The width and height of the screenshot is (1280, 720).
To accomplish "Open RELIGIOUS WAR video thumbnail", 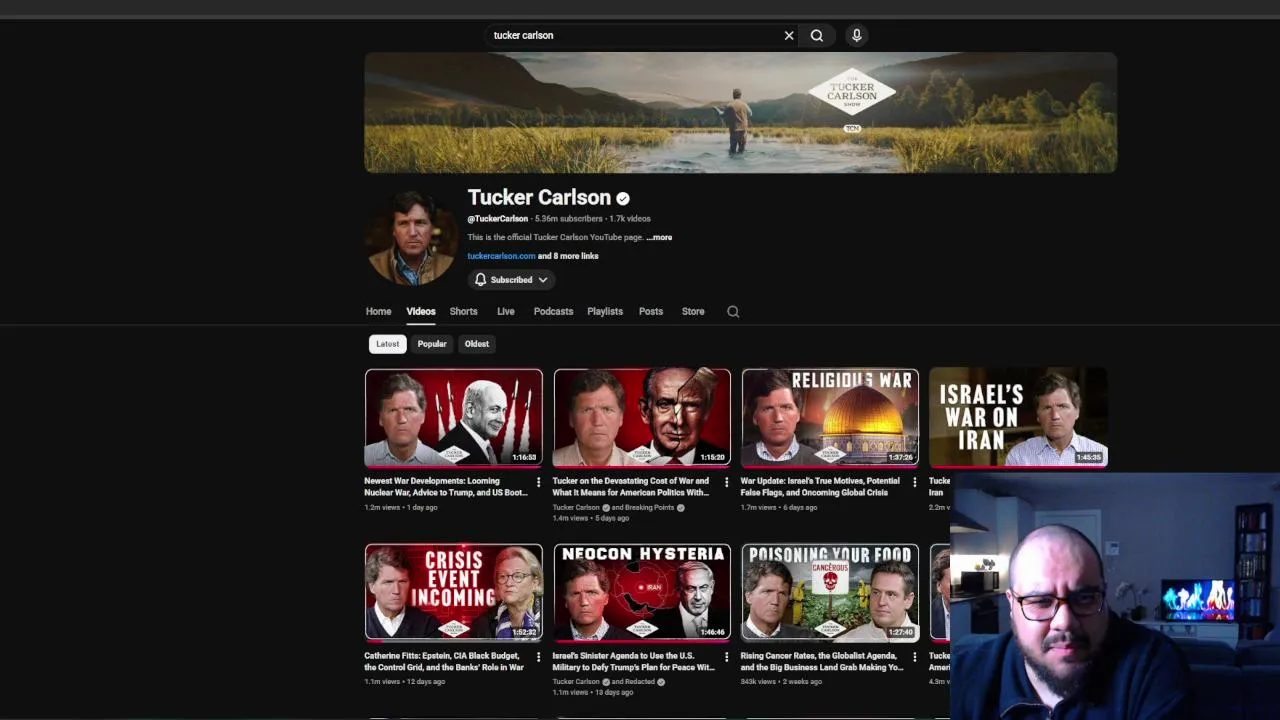I will coord(830,418).
